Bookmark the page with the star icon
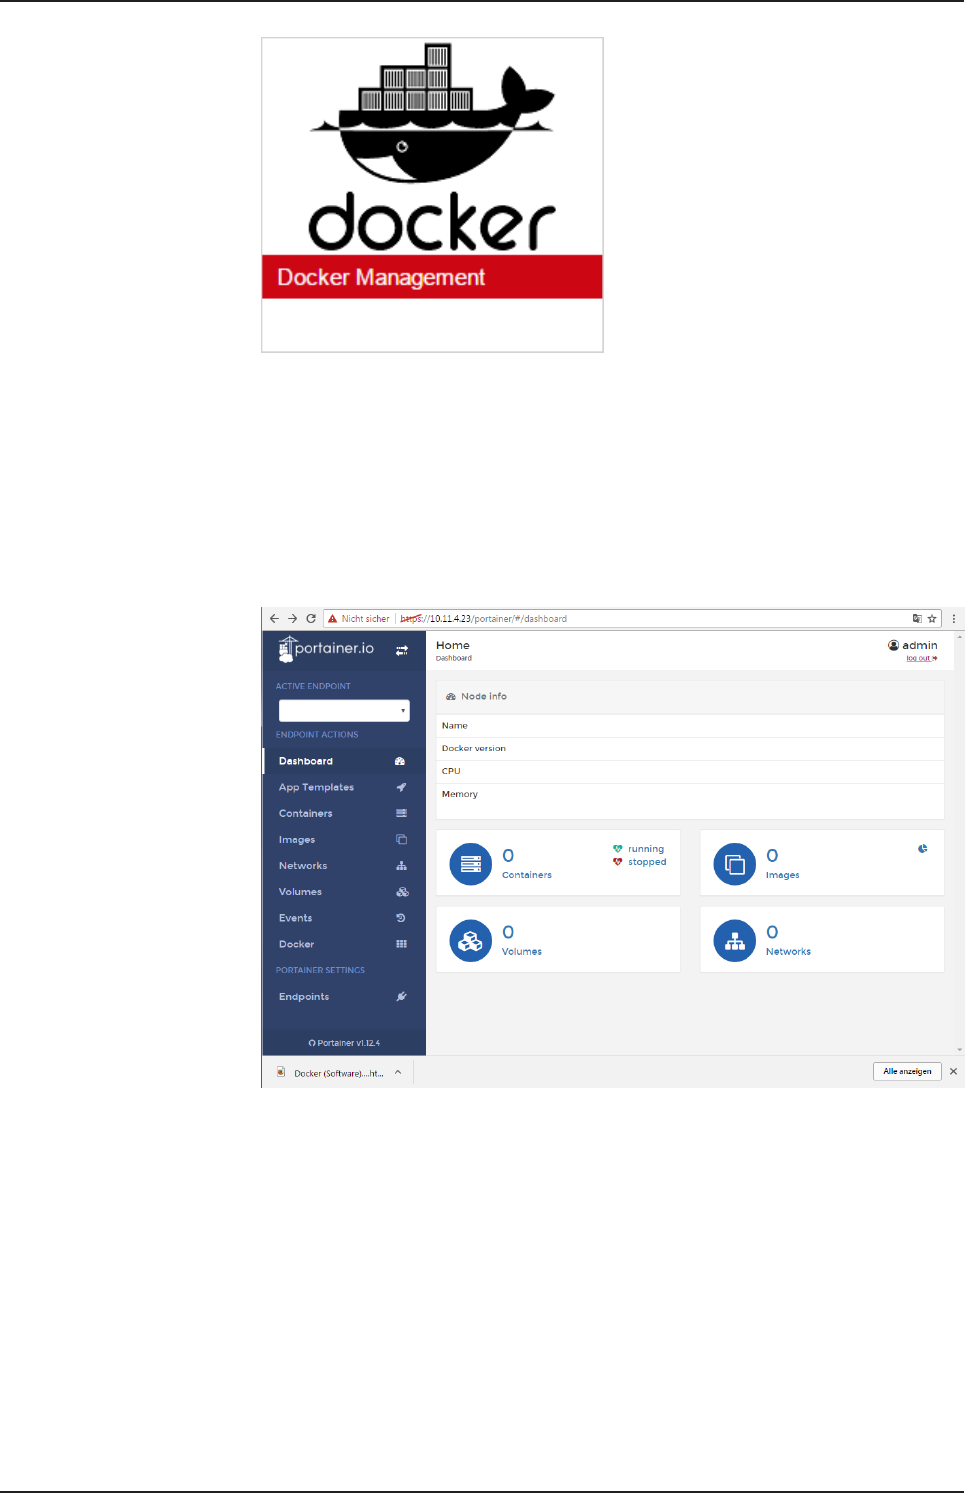 932,619
